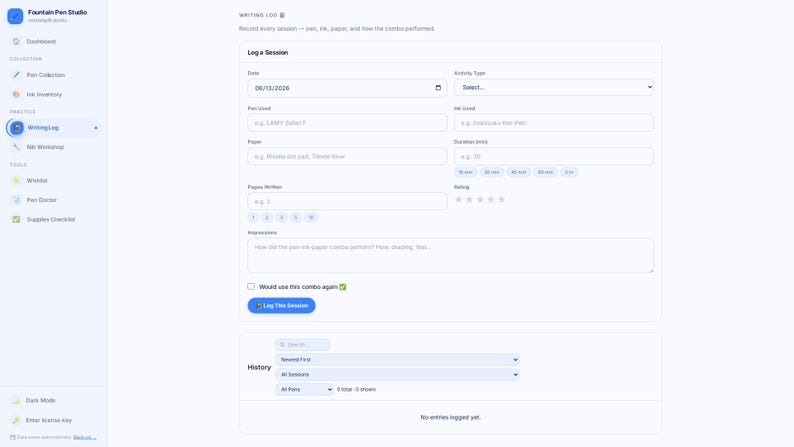Focus the Duration (min) input
794x447 pixels.
[x=553, y=156]
